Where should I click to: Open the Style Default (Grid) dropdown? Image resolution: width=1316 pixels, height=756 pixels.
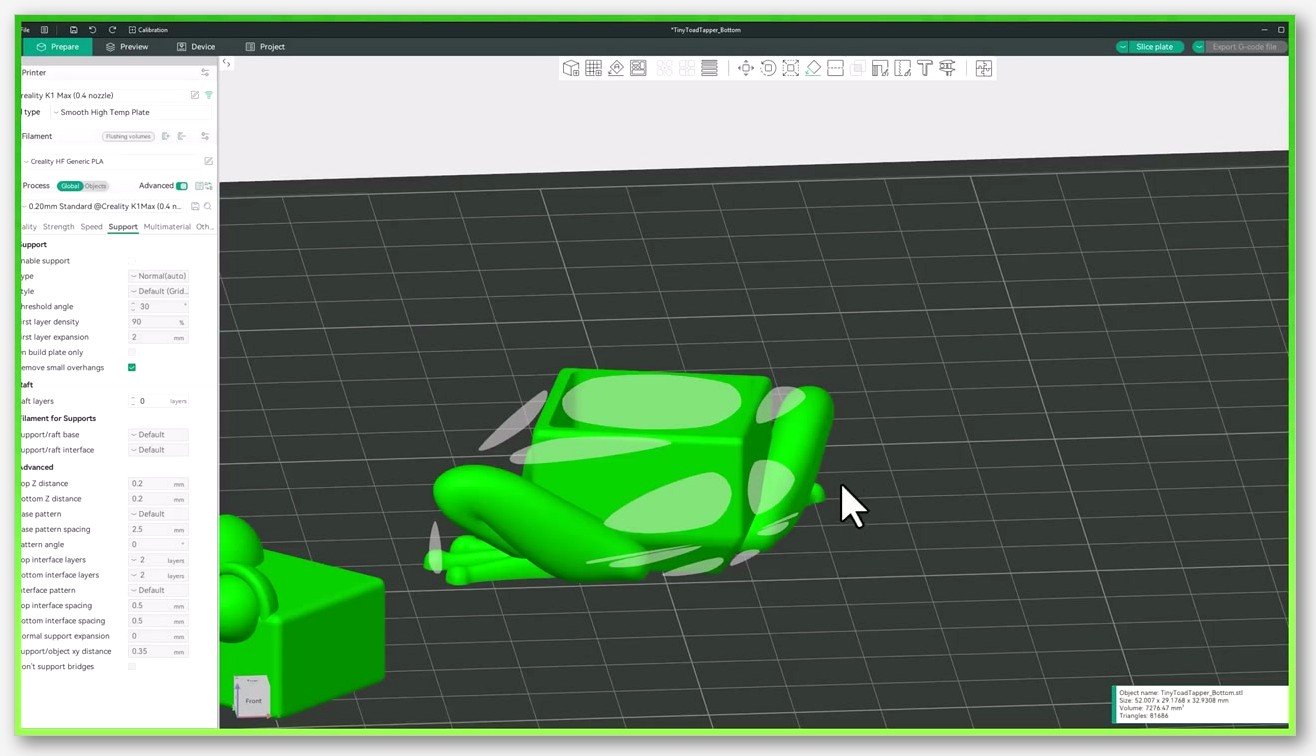pyautogui.click(x=158, y=291)
